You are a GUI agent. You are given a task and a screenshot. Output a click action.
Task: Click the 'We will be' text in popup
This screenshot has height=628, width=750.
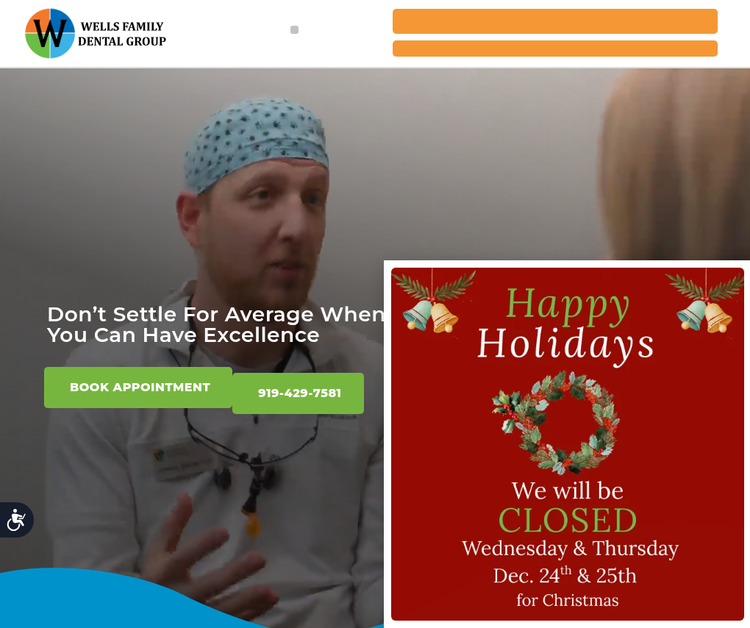(568, 491)
